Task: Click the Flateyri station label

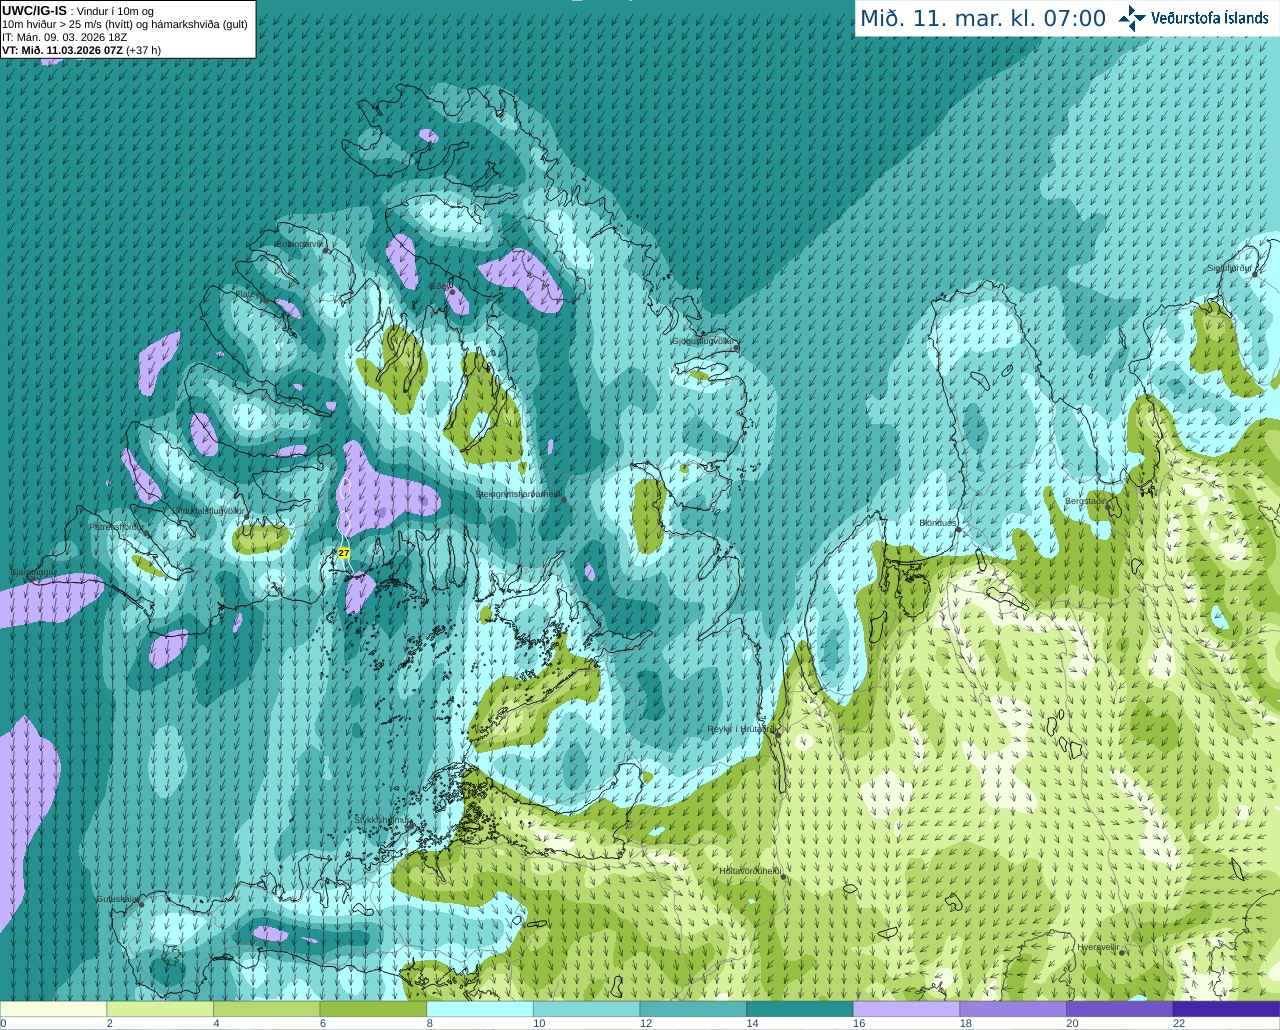Action: [x=250, y=294]
